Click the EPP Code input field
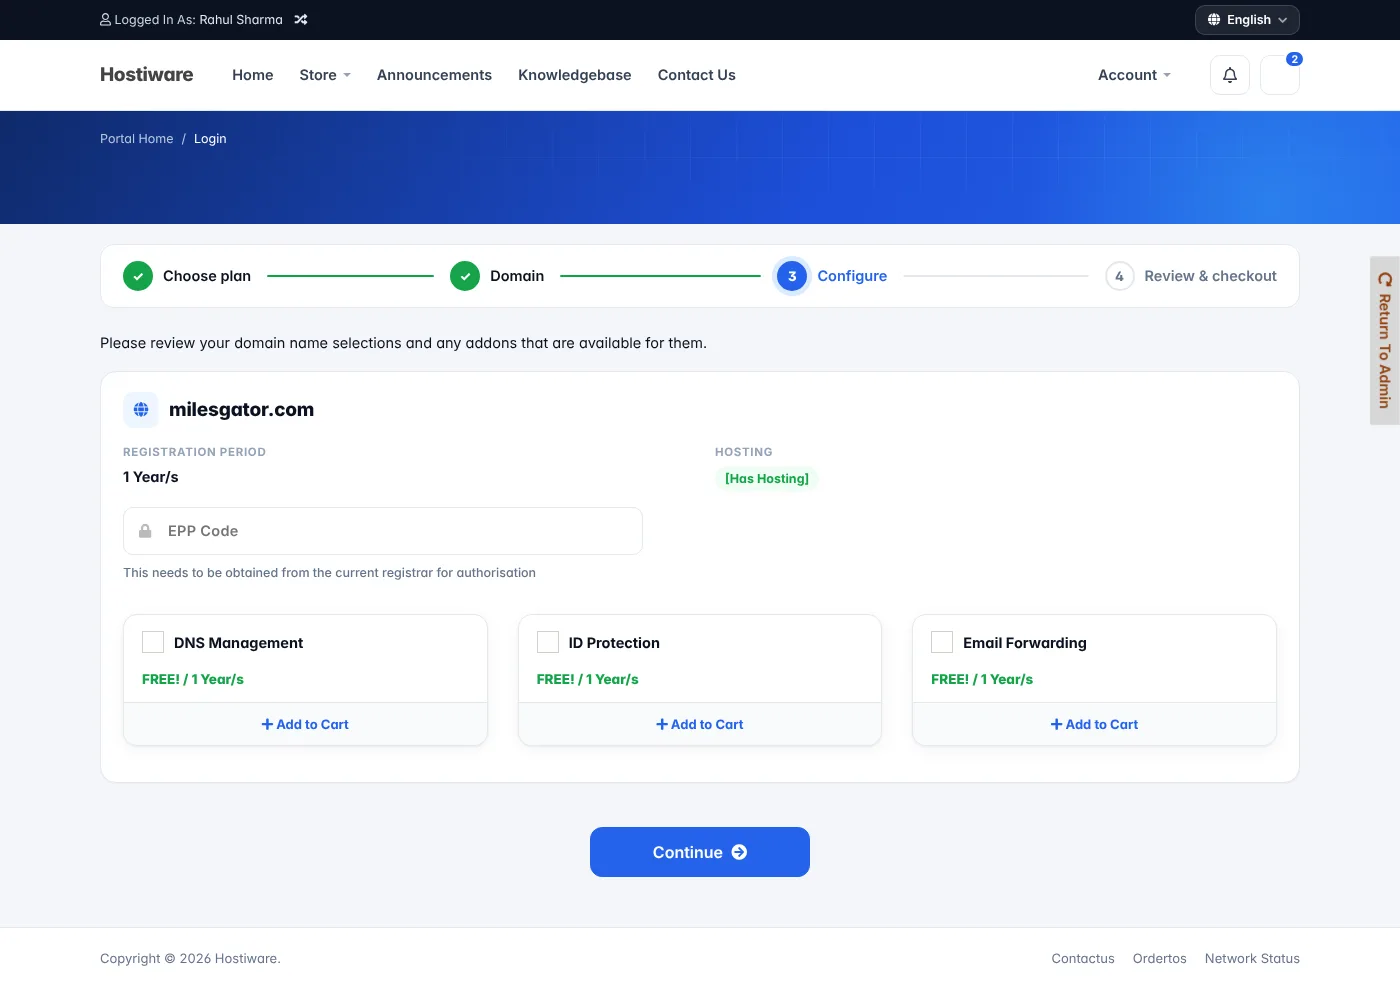 (383, 531)
